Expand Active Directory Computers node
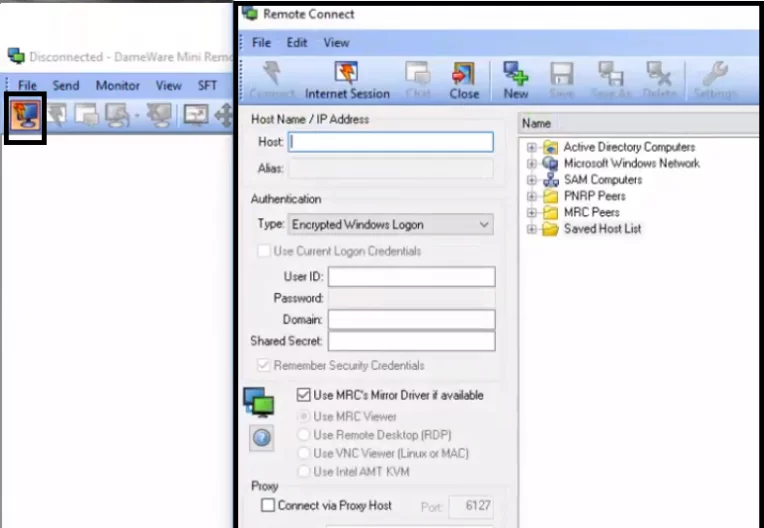Viewport: 764px width, 528px height. pyautogui.click(x=532, y=147)
